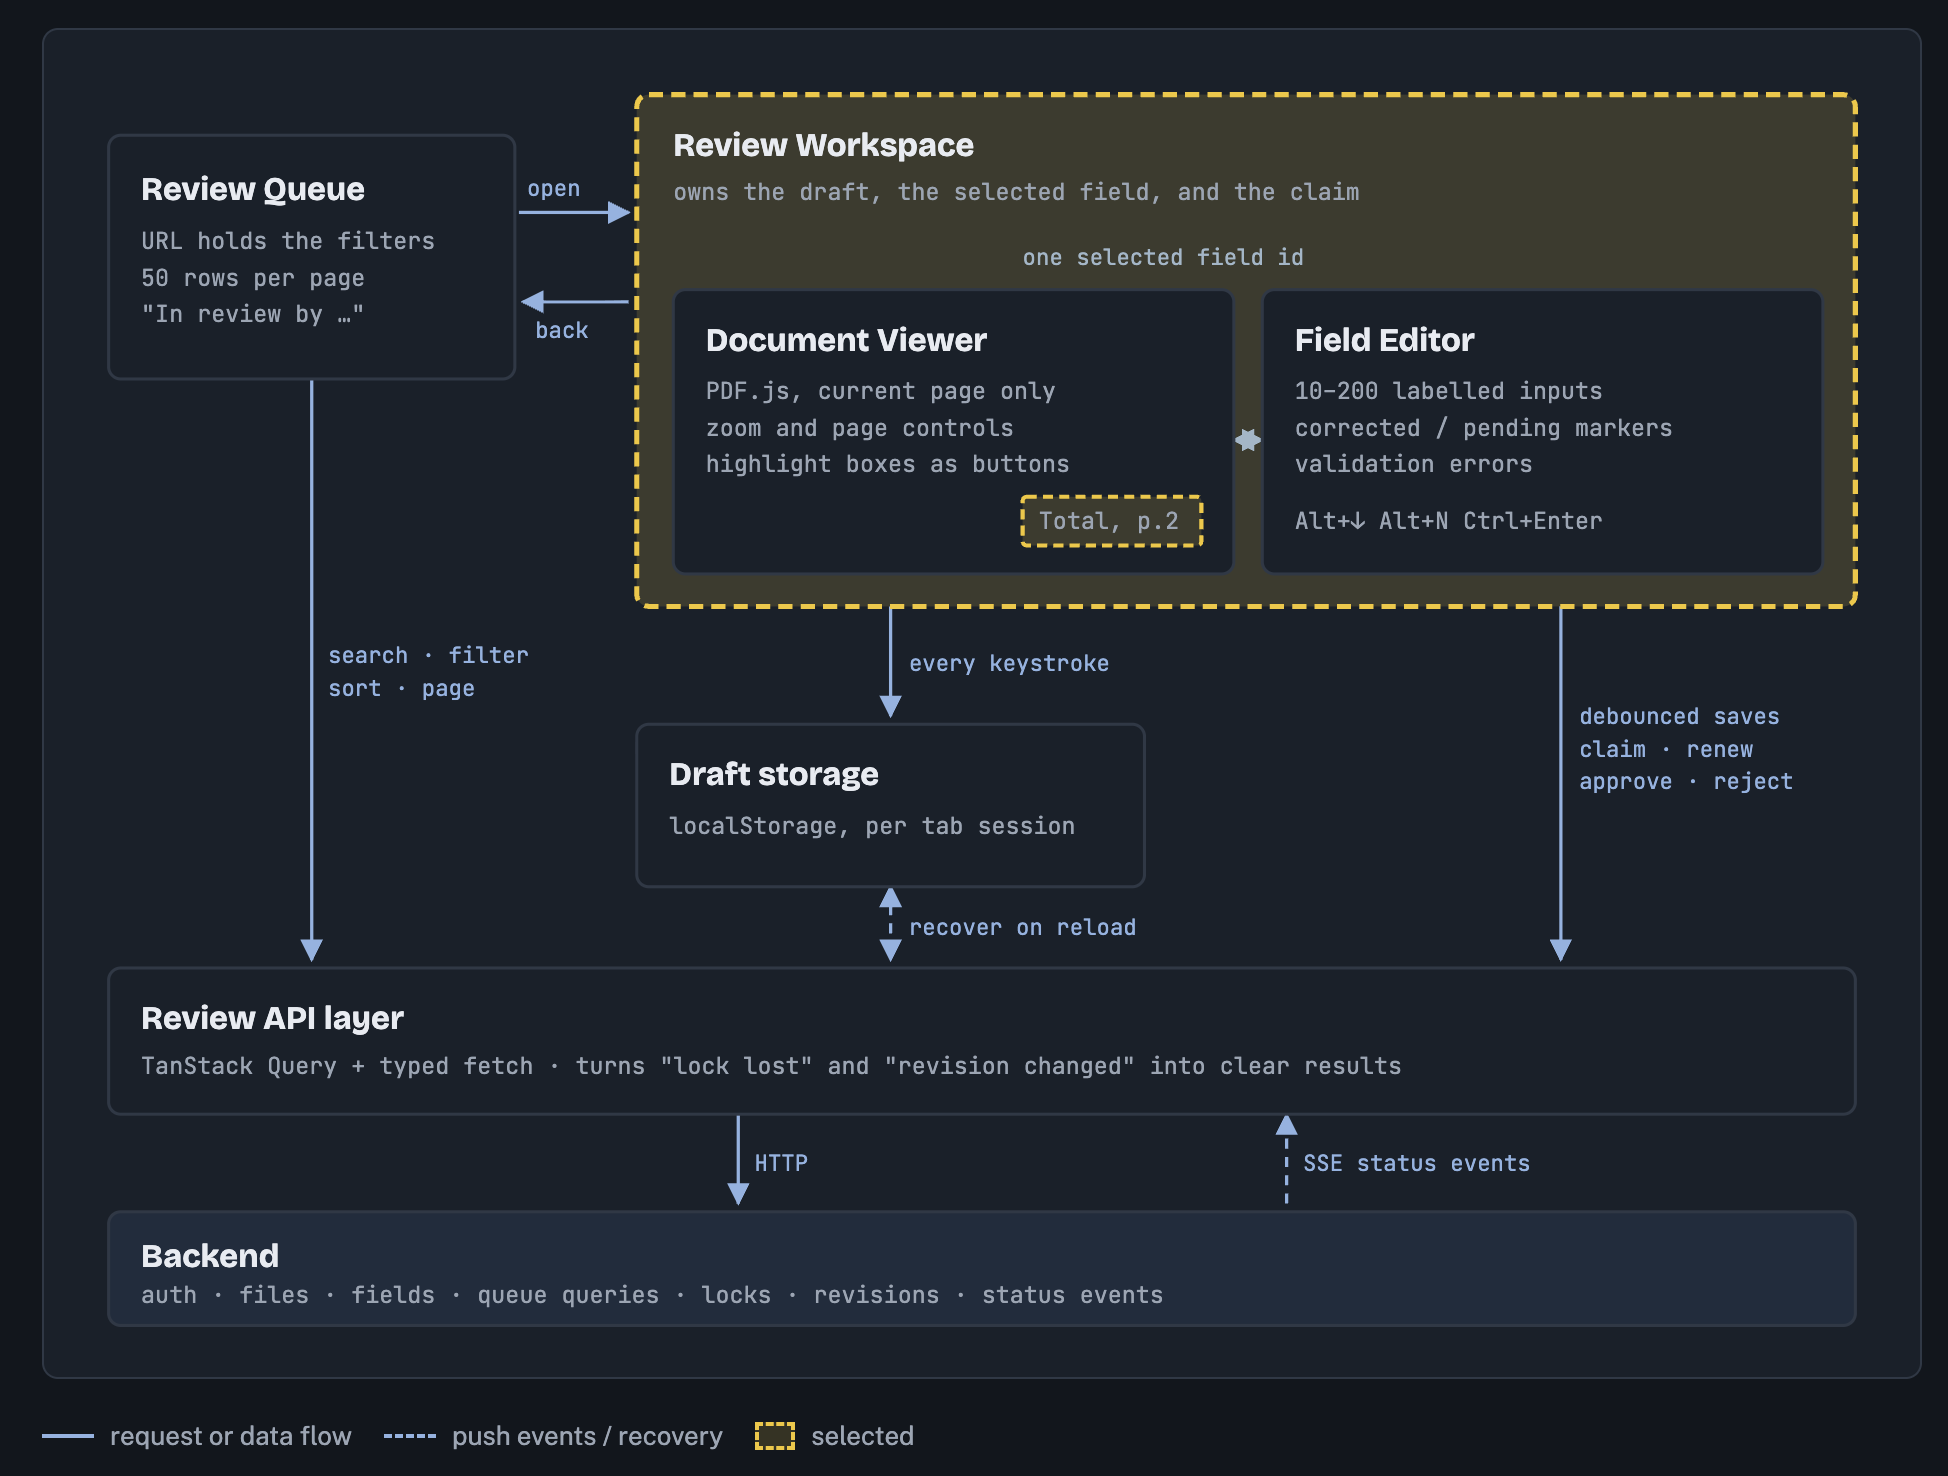Click the "recover on reload" label

(1023, 927)
